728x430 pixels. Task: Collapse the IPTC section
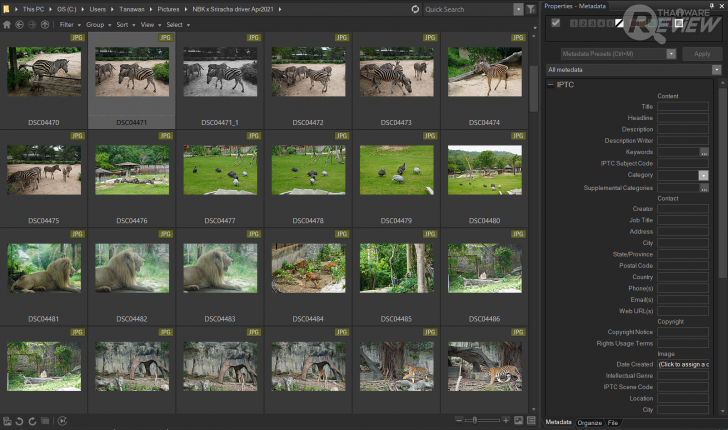550,85
